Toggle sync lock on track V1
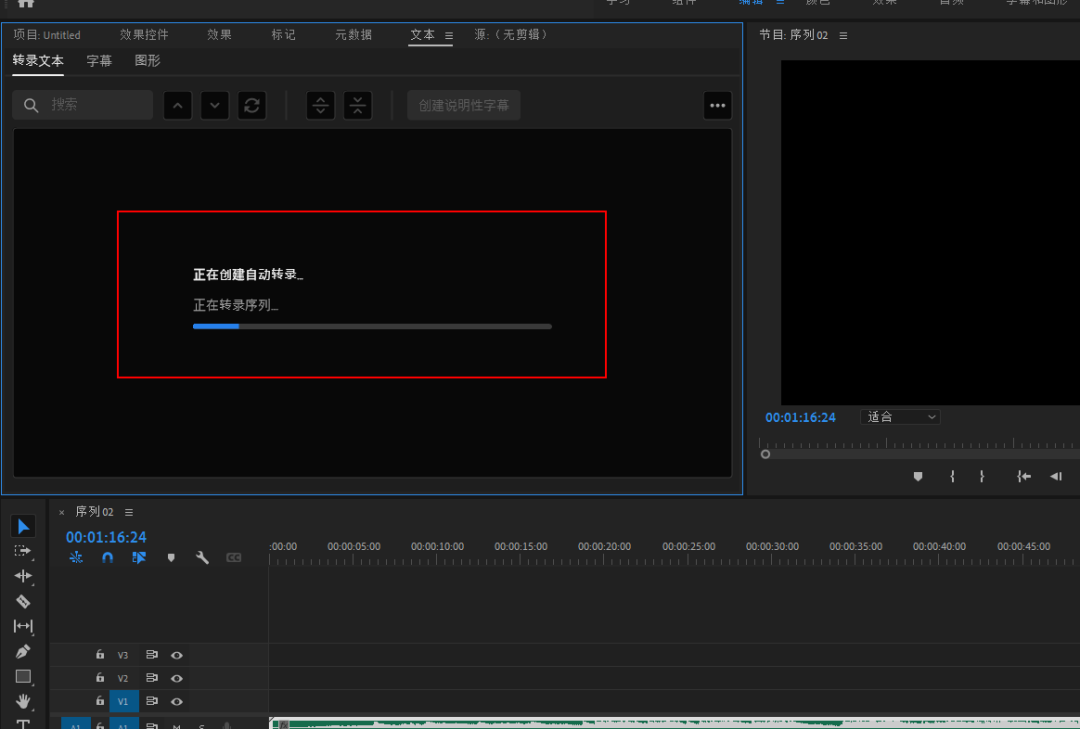The height and width of the screenshot is (729, 1080). [152, 701]
